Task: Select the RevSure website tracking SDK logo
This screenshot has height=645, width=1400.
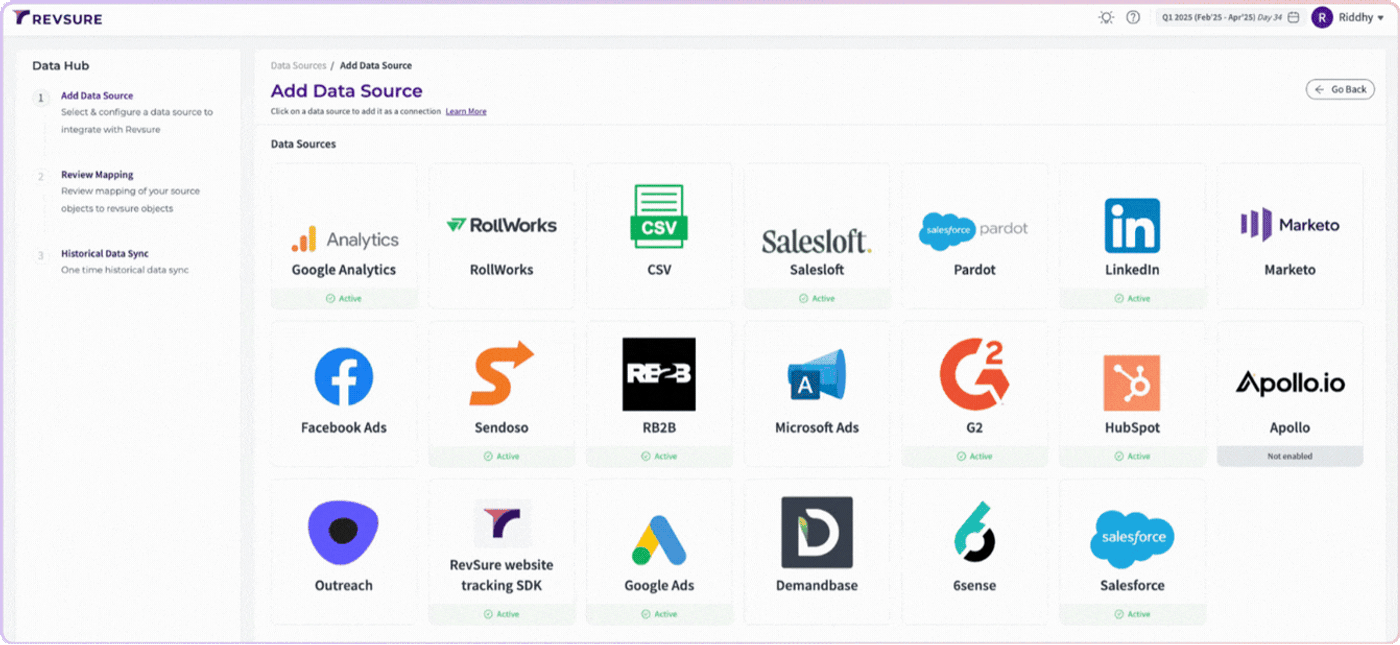Action: (502, 523)
